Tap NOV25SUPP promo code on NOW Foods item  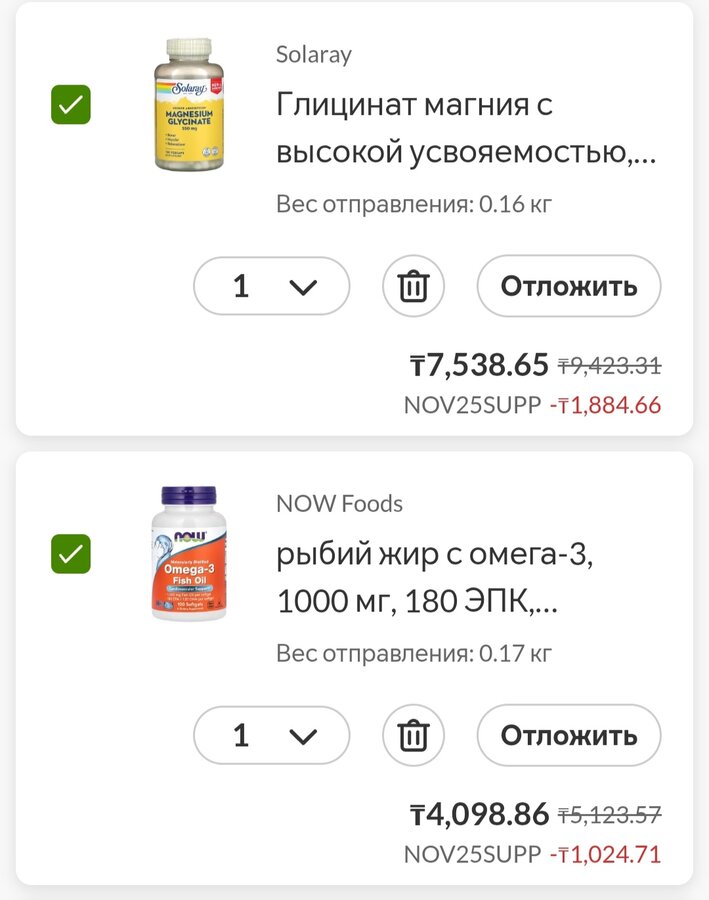pyautogui.click(x=471, y=855)
